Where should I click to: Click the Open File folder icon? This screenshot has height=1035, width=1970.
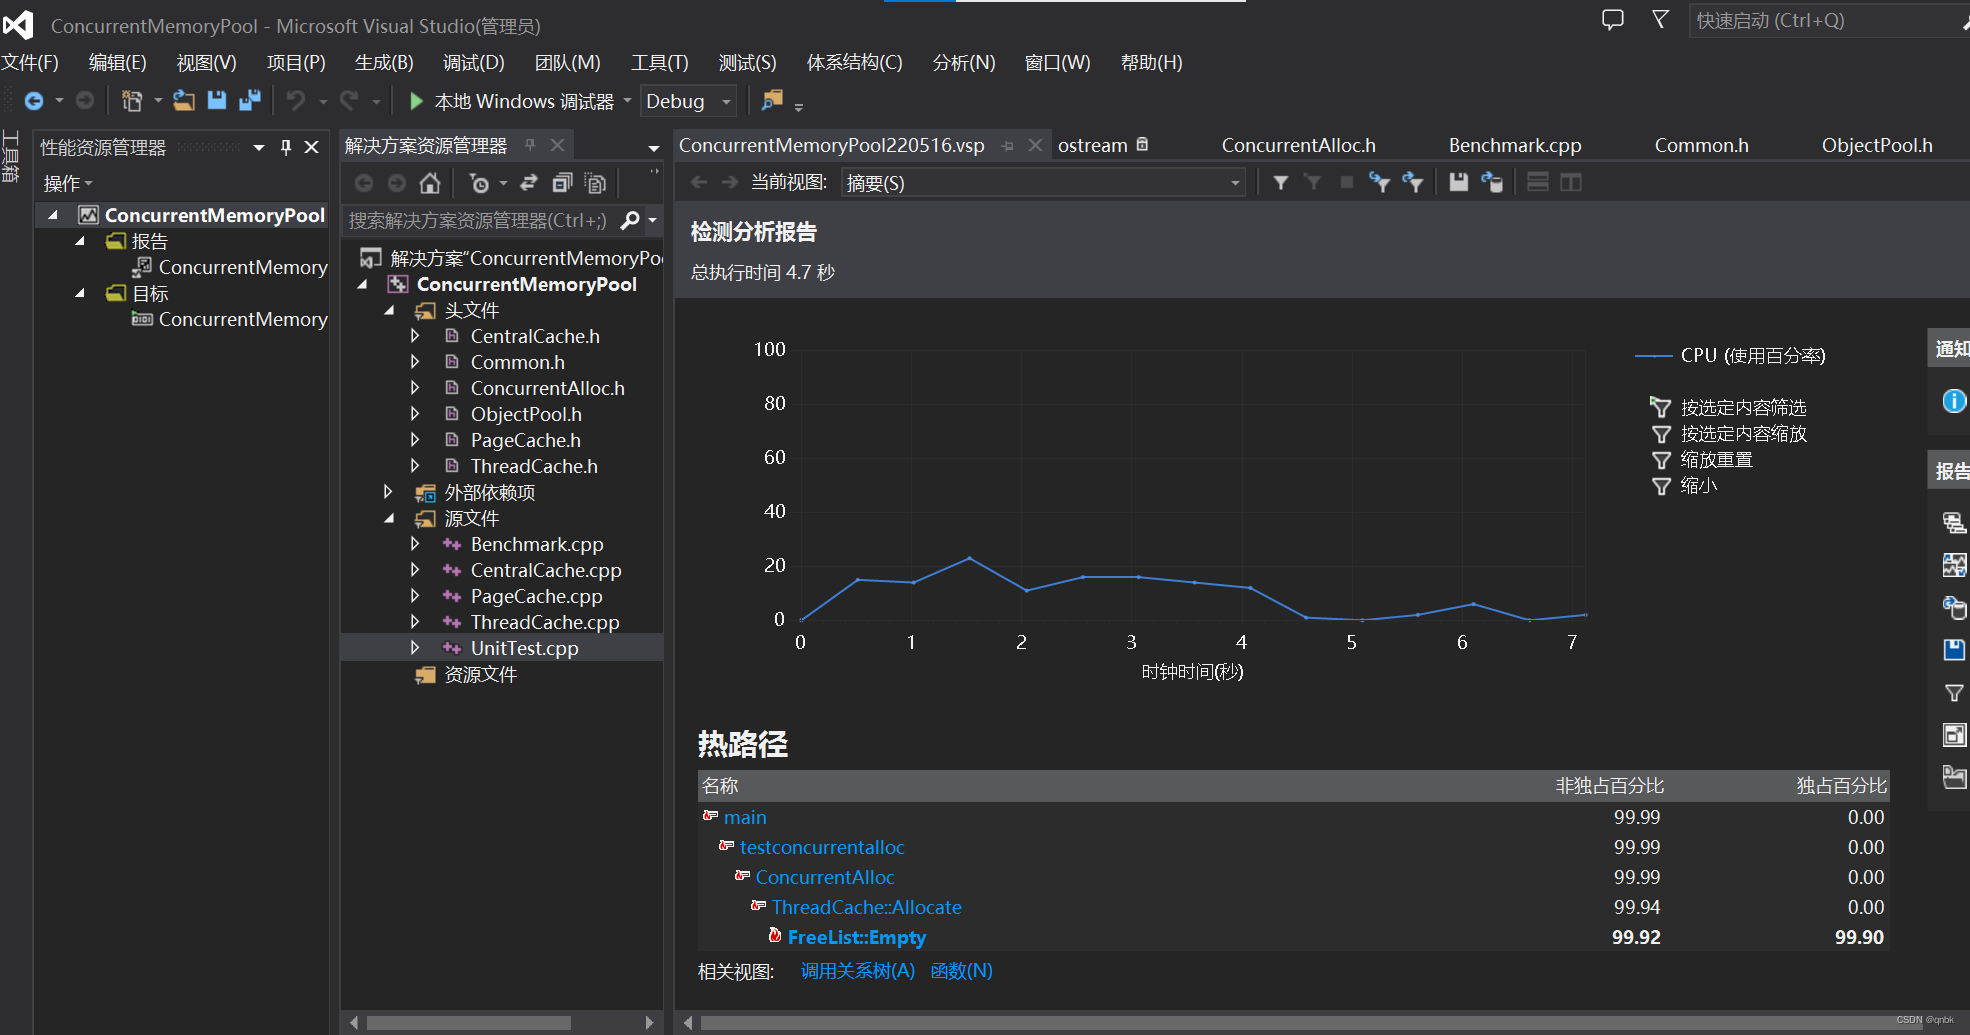[x=184, y=101]
